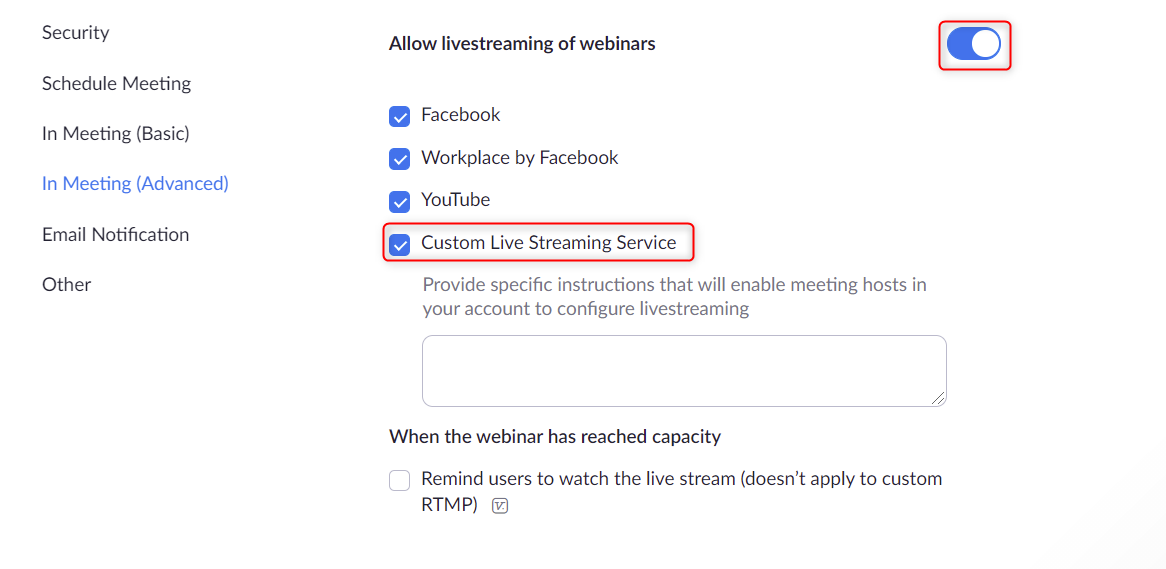This screenshot has width=1166, height=569.
Task: Click the When the webinar has reached capacity heading
Action: (x=555, y=437)
